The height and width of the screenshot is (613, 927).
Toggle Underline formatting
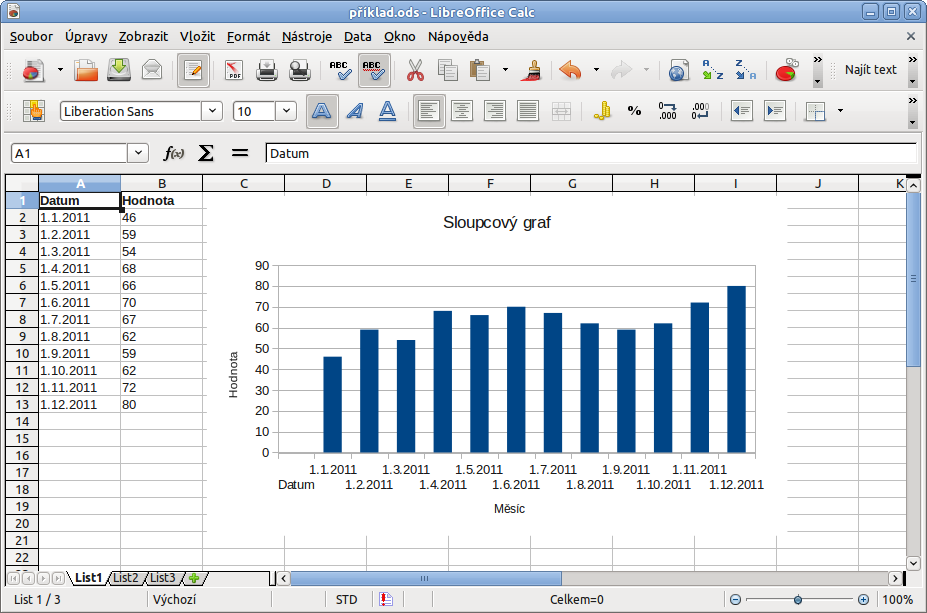tap(387, 111)
